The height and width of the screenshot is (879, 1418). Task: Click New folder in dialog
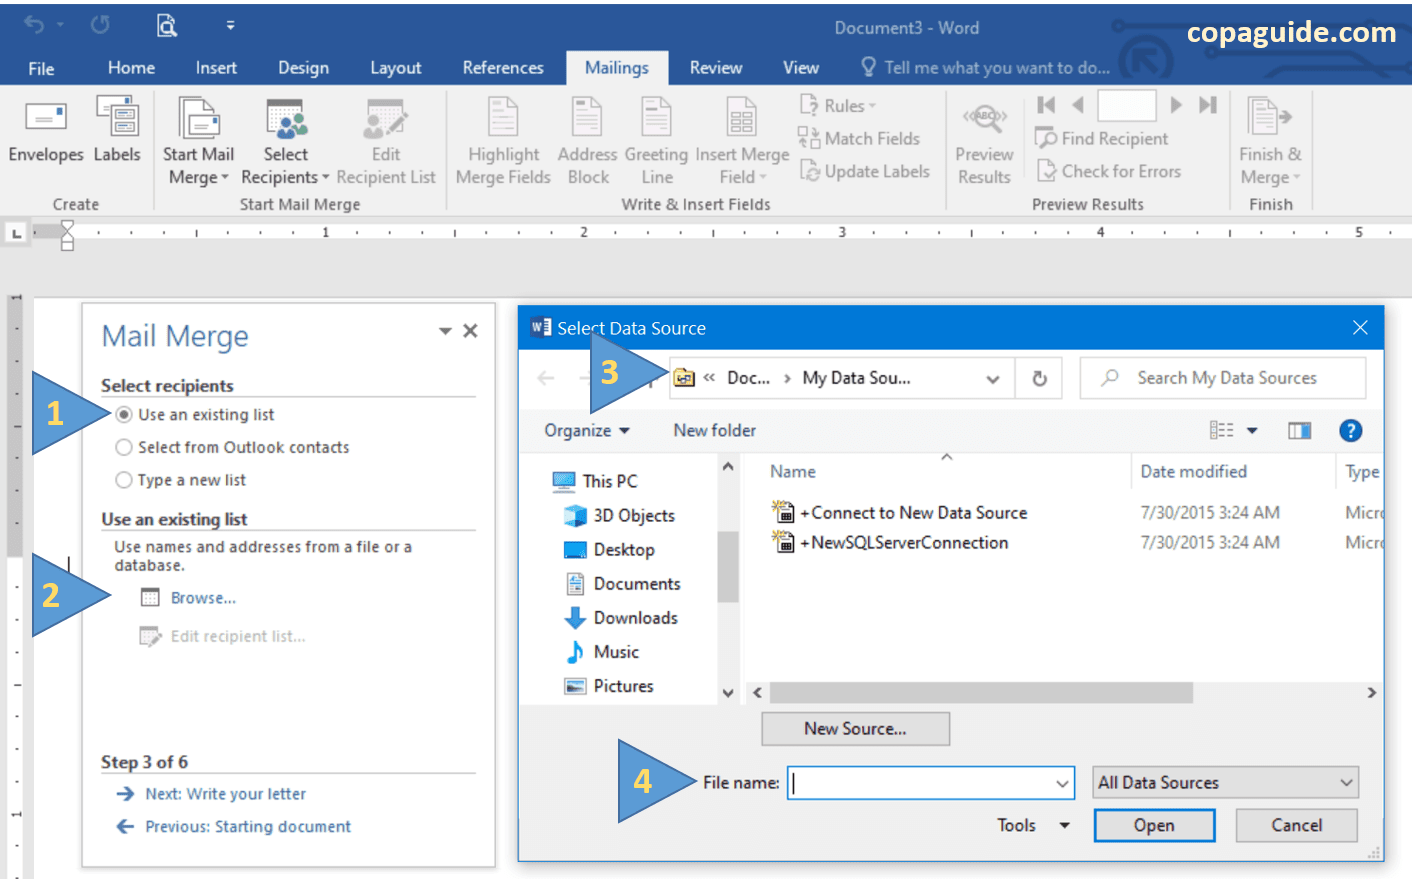point(714,430)
